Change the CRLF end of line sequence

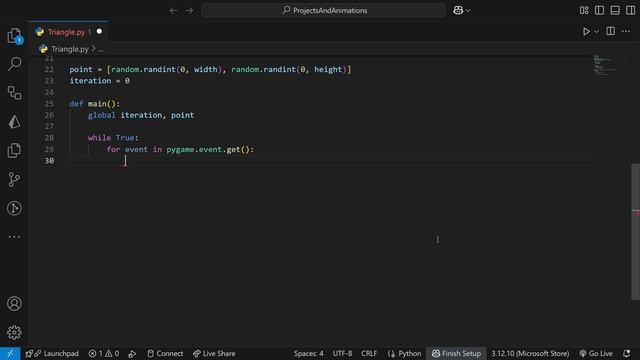tap(369, 353)
